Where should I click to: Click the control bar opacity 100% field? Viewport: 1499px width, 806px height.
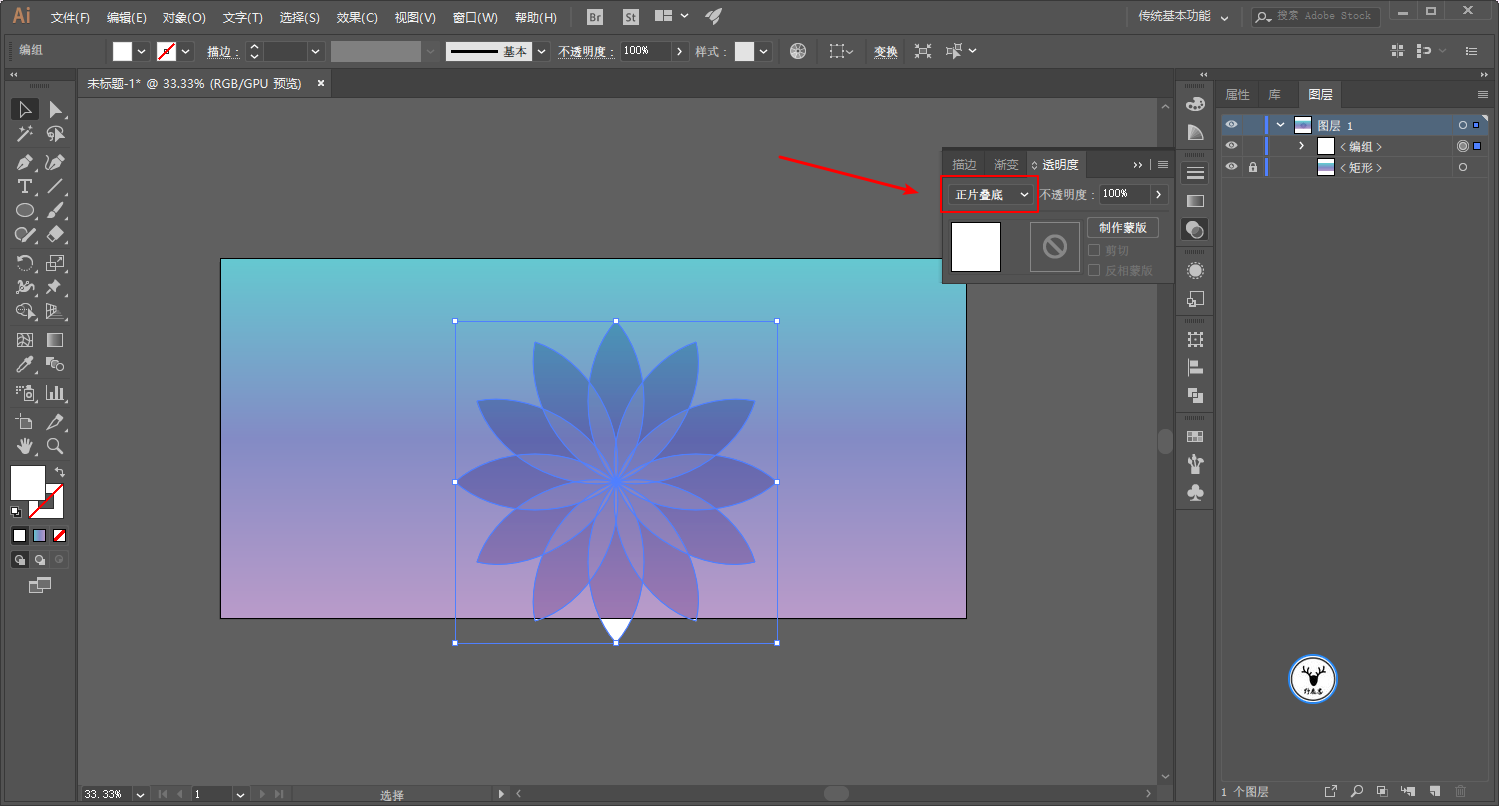646,51
